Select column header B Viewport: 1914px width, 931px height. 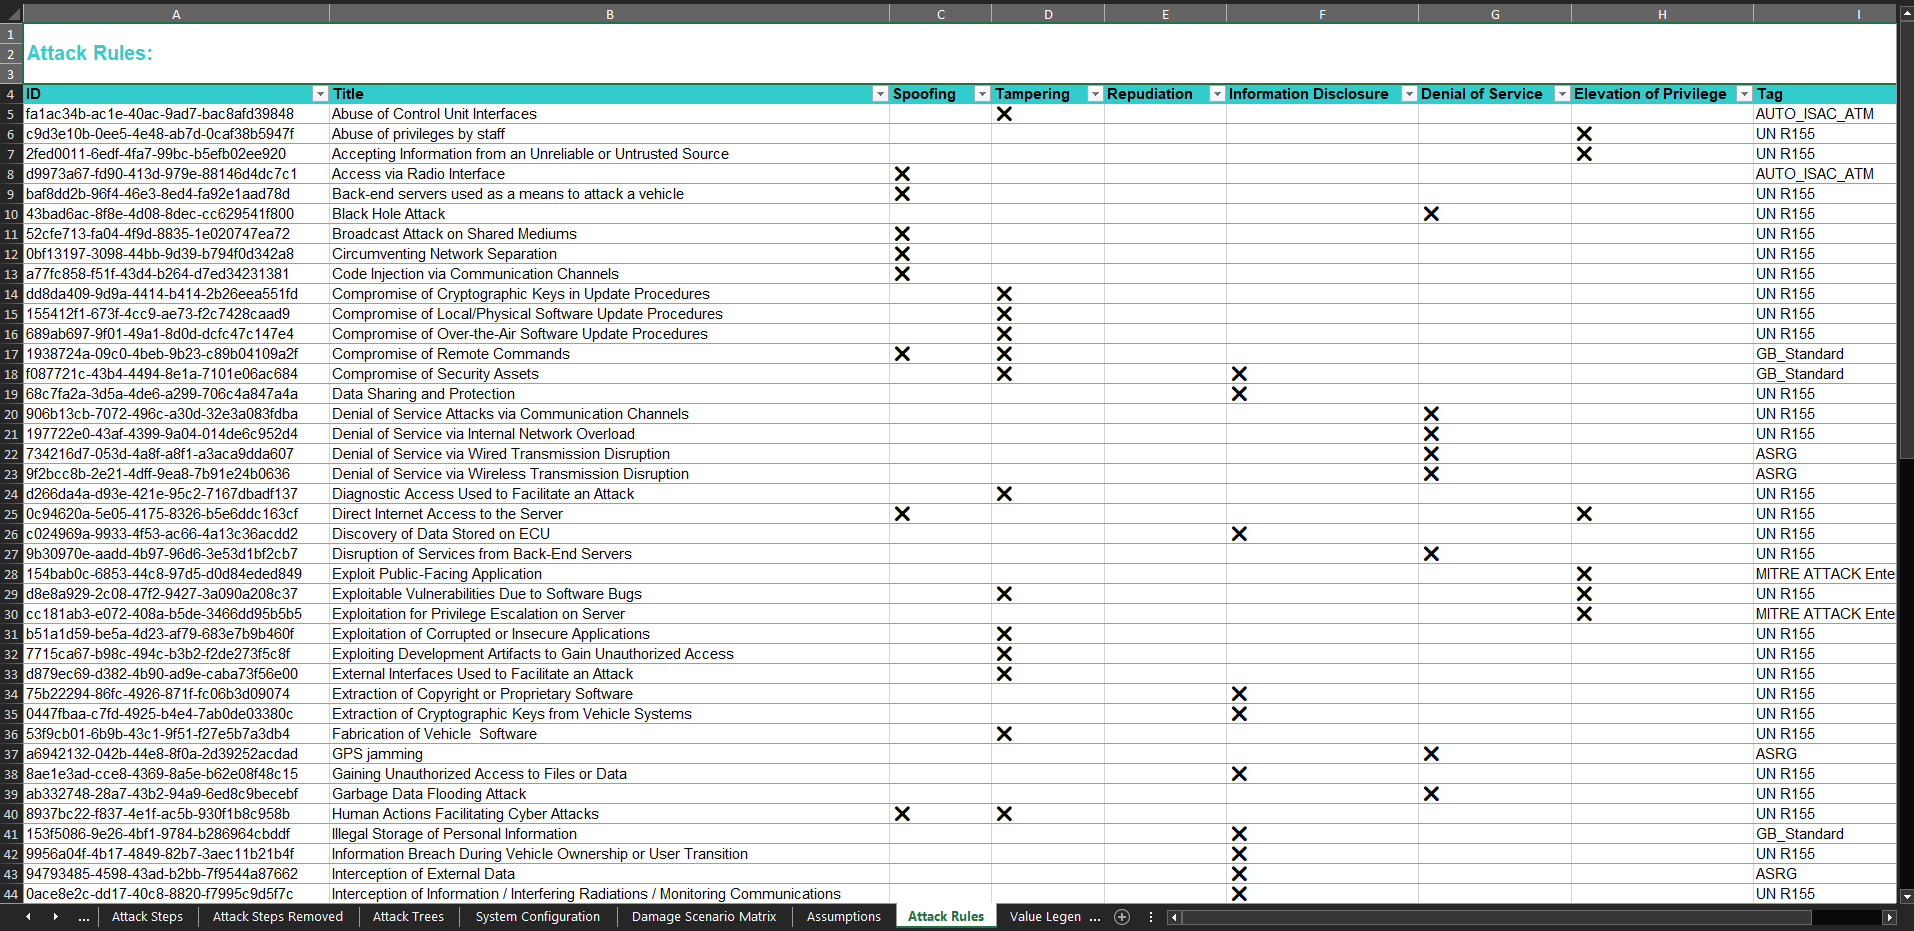[610, 13]
